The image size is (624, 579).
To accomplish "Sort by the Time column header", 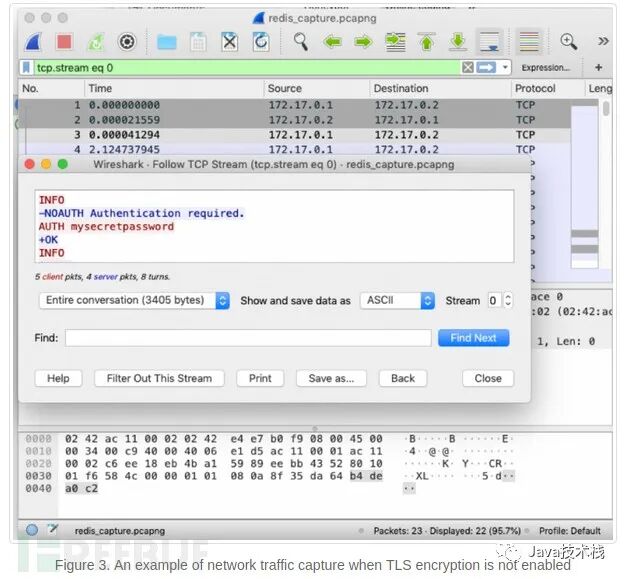I will tap(174, 88).
